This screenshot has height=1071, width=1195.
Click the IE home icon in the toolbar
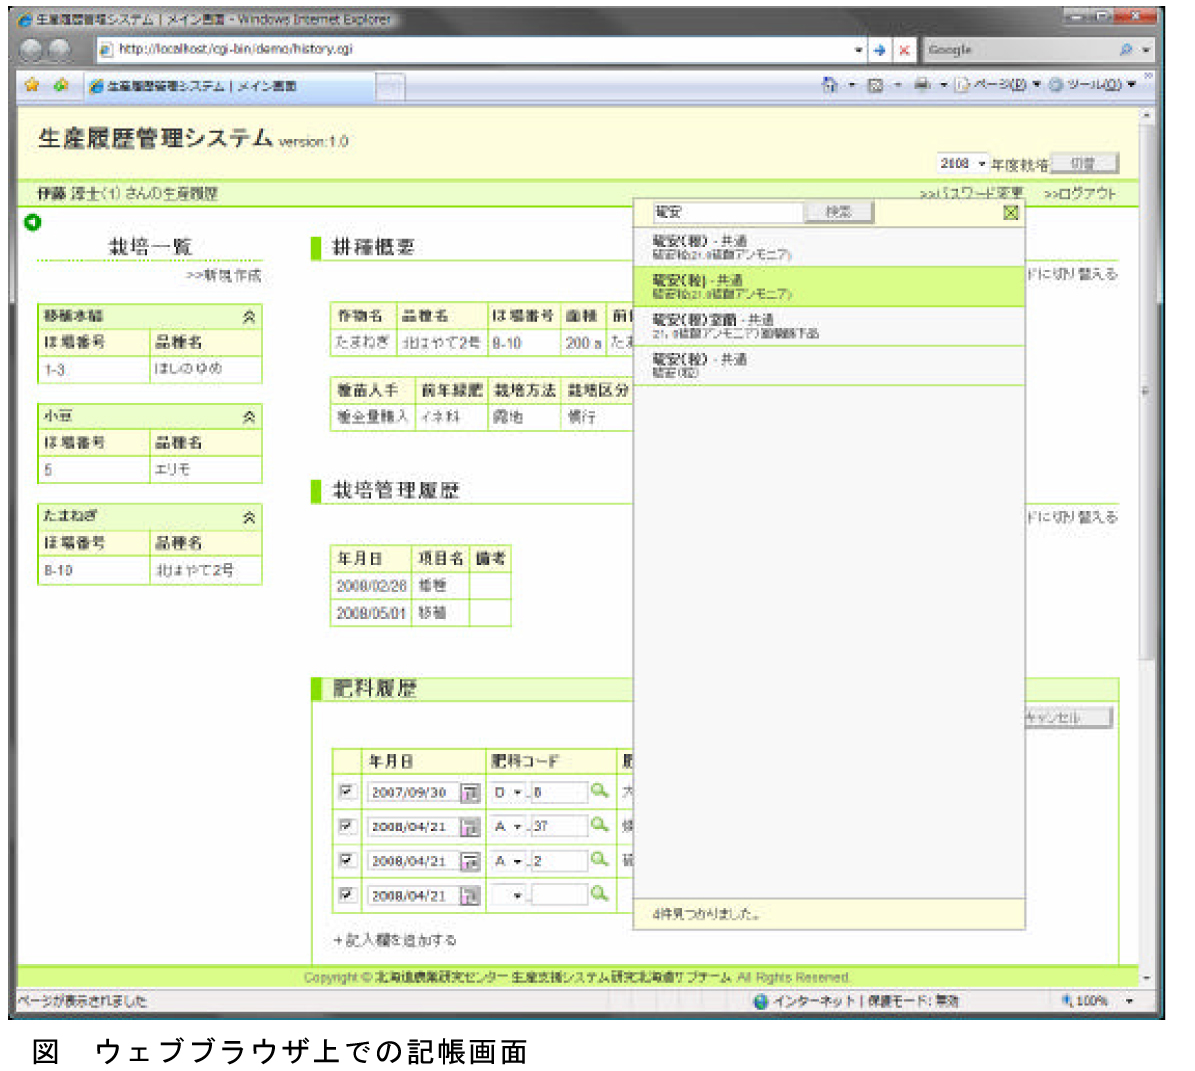[x=829, y=85]
